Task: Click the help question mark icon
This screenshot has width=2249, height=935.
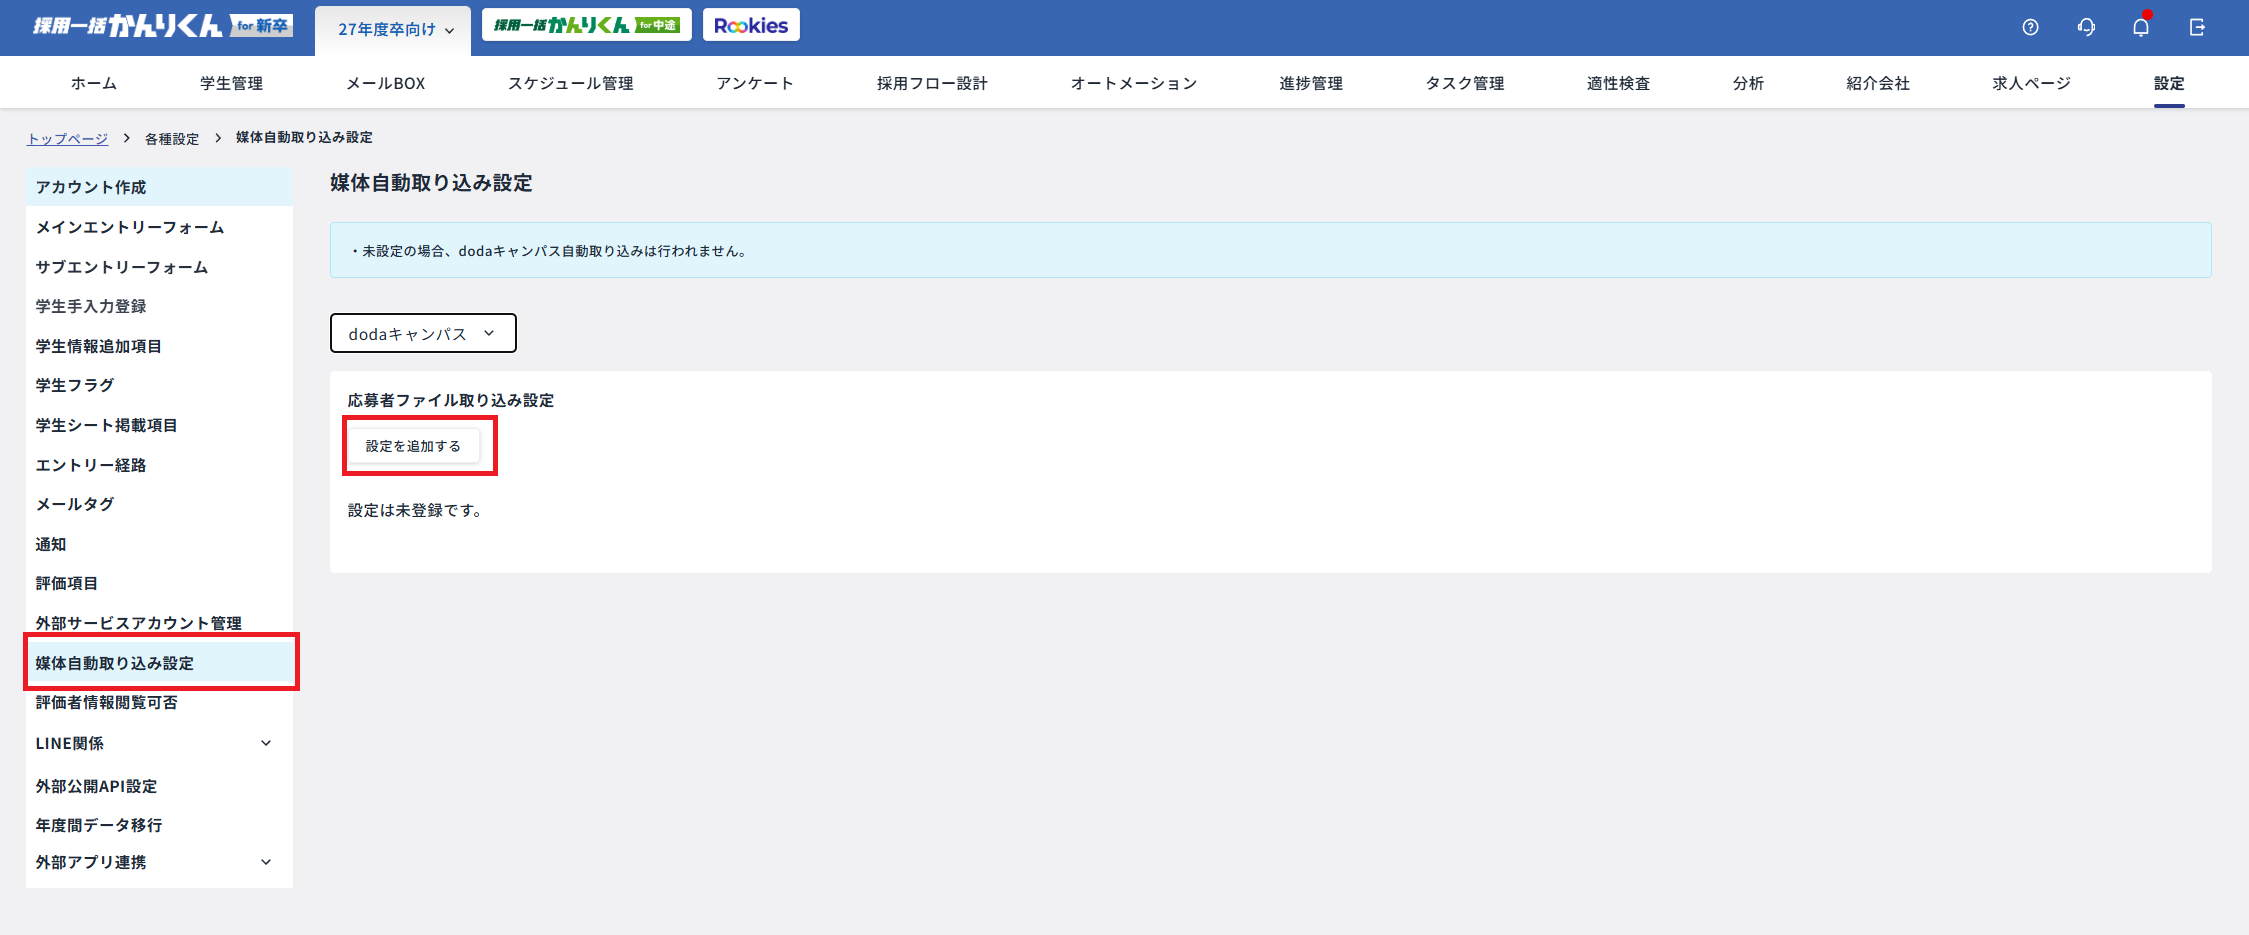Action: (x=2030, y=27)
